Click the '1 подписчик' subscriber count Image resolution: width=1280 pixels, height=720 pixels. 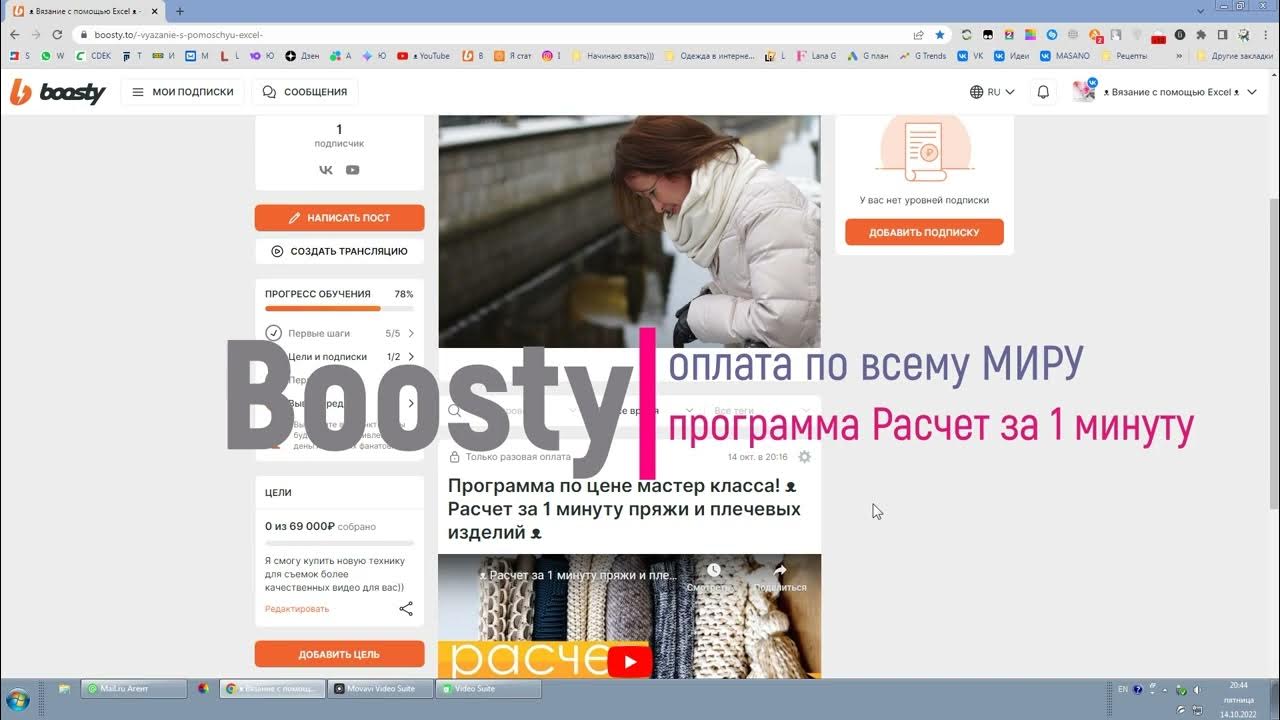[x=339, y=136]
